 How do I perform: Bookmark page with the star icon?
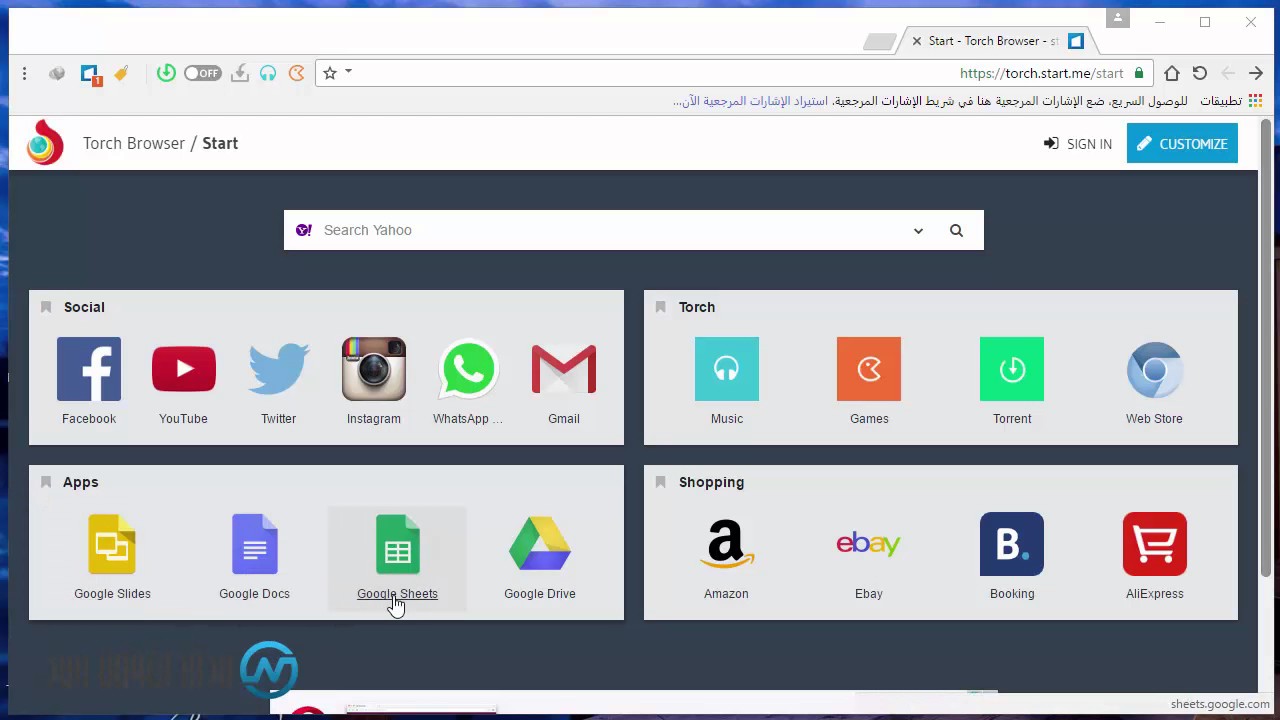click(330, 73)
